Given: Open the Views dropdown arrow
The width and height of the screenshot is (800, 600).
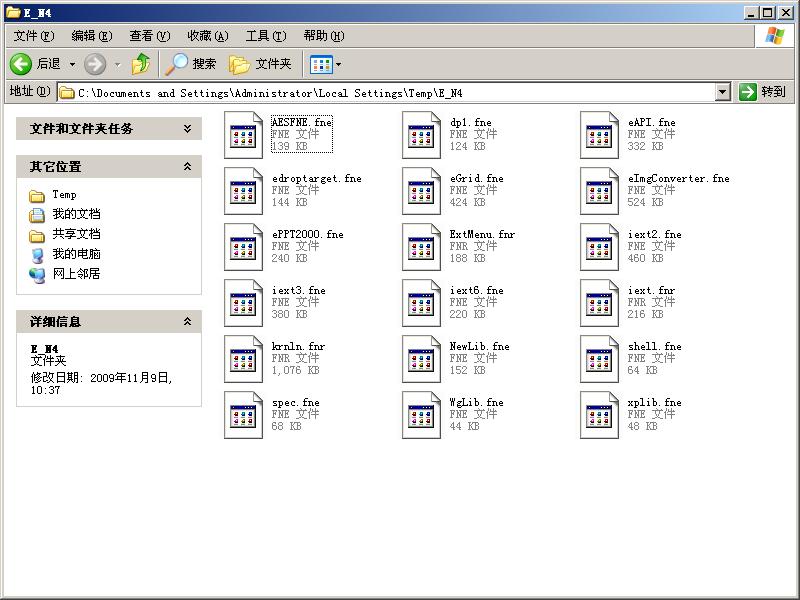Looking at the screenshot, I should tap(338, 64).
